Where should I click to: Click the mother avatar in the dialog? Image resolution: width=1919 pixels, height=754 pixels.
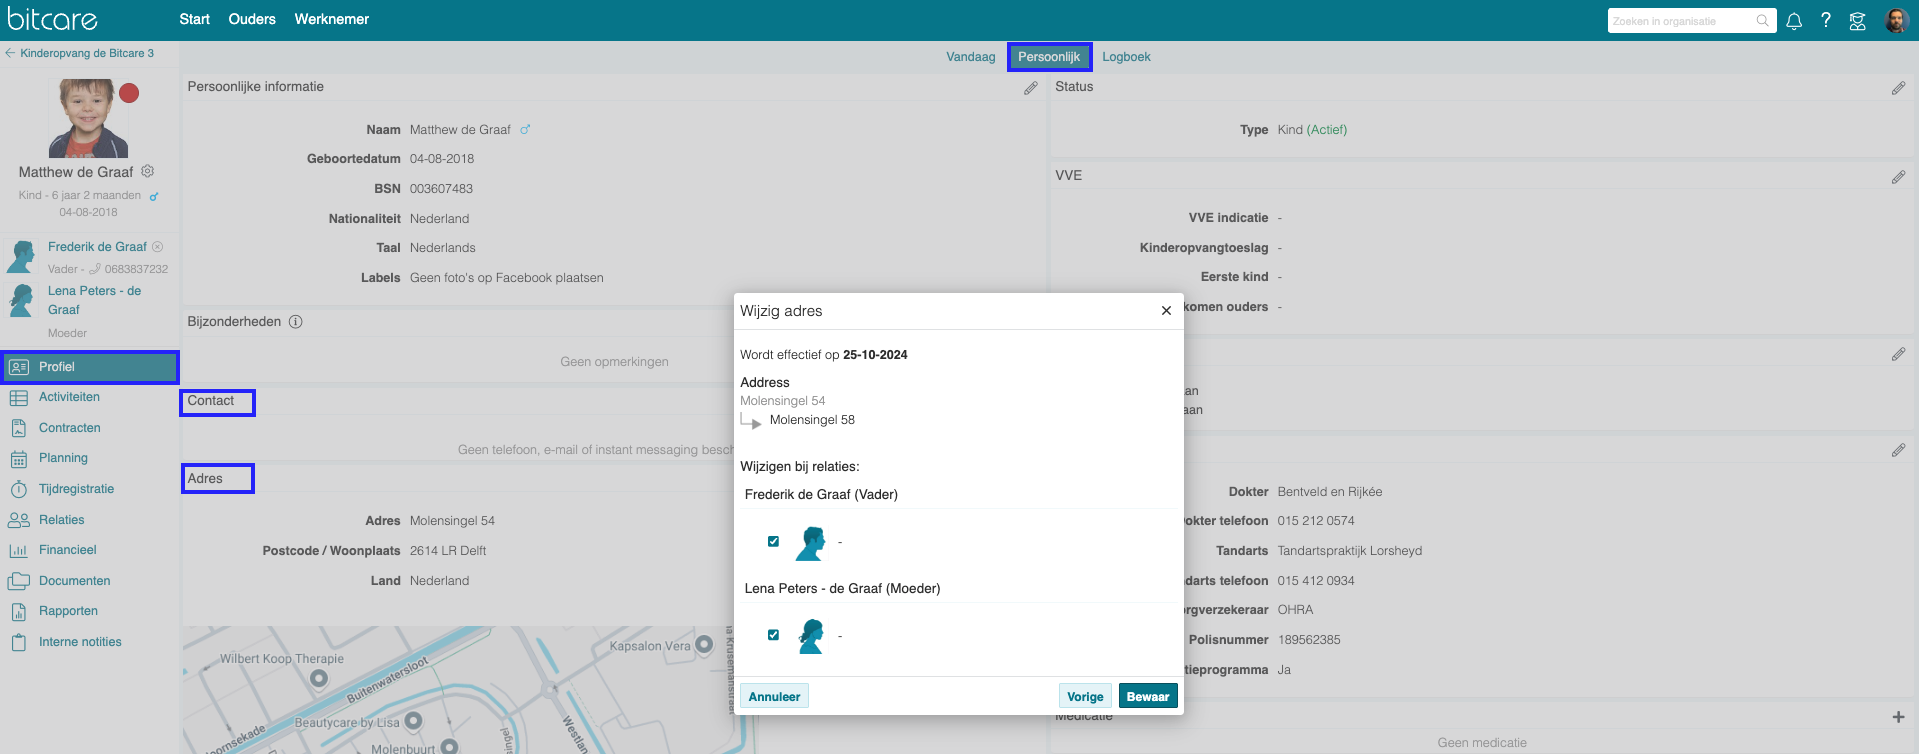811,636
